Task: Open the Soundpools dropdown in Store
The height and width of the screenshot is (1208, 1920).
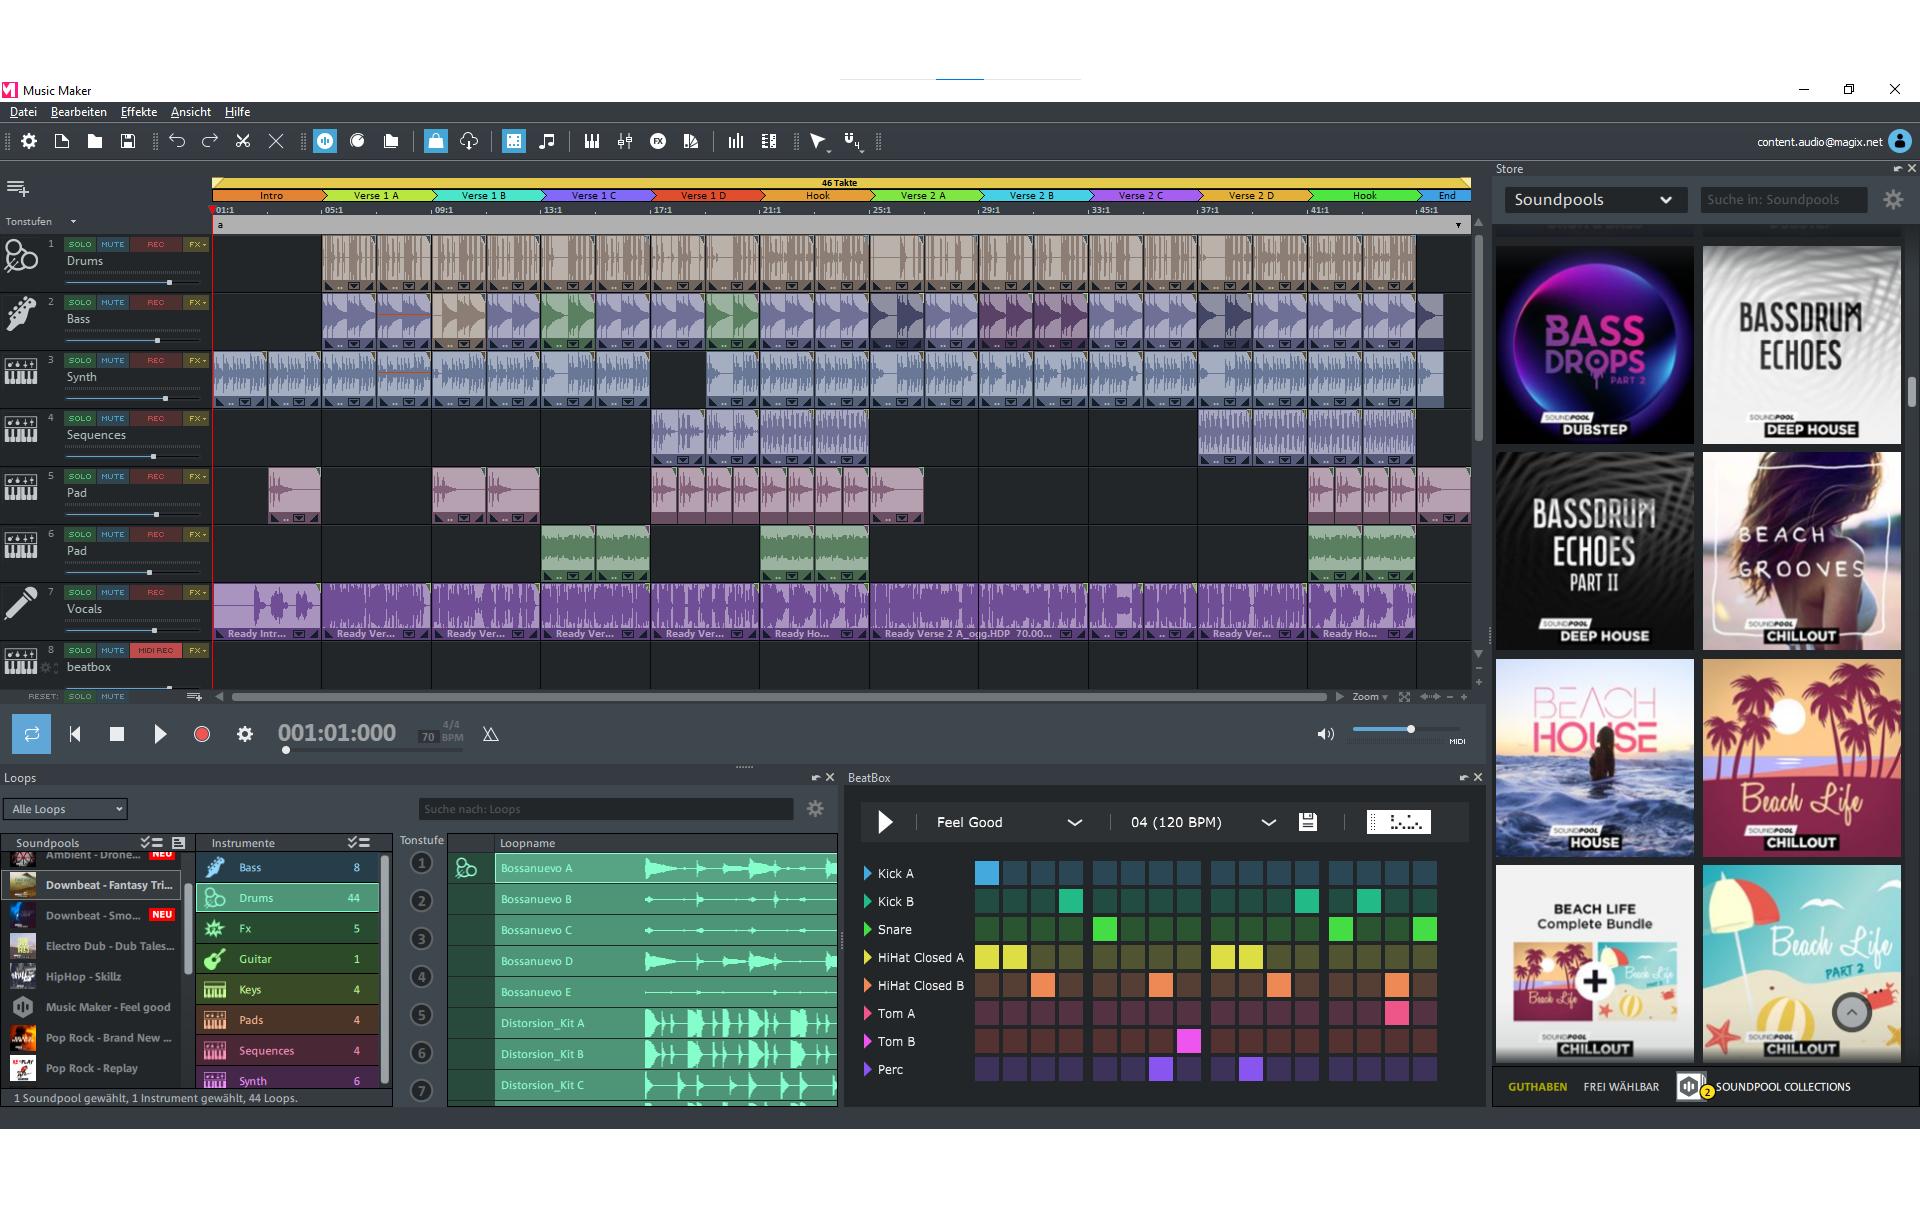Action: coord(1594,200)
